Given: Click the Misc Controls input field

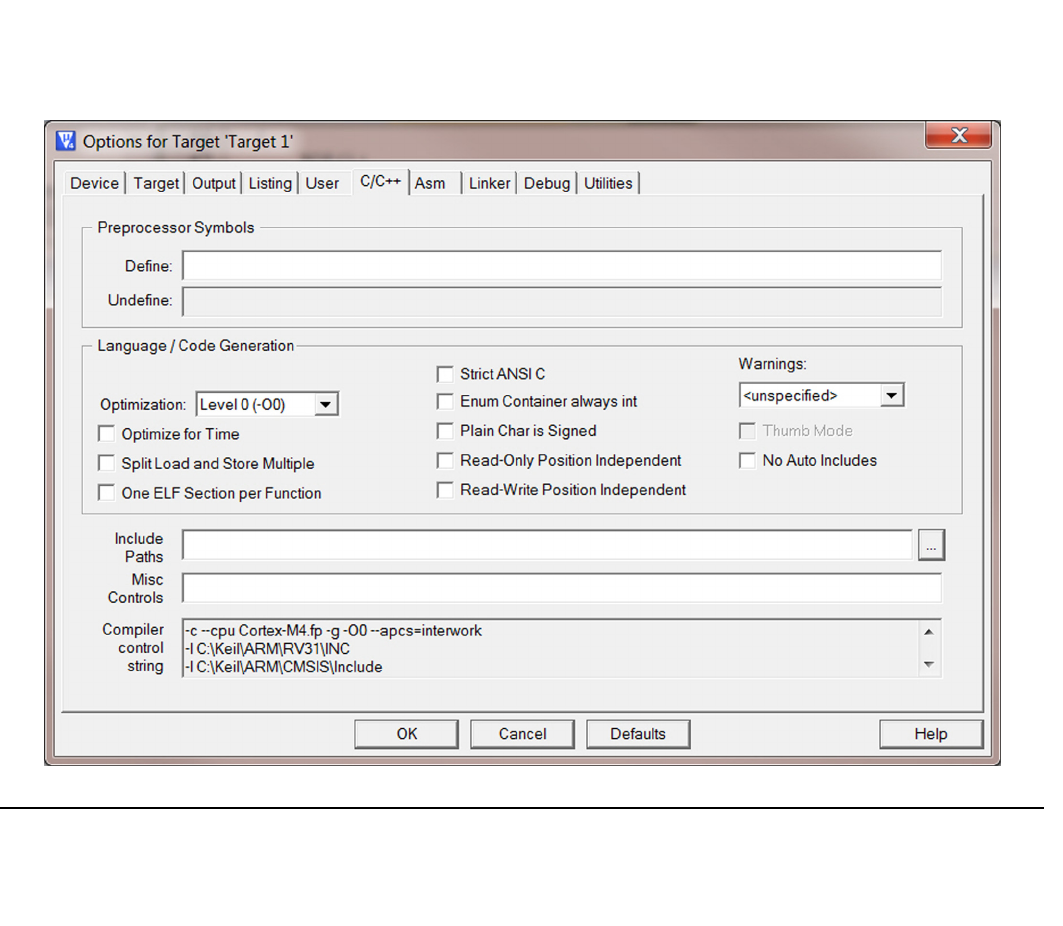Looking at the screenshot, I should click(562, 588).
